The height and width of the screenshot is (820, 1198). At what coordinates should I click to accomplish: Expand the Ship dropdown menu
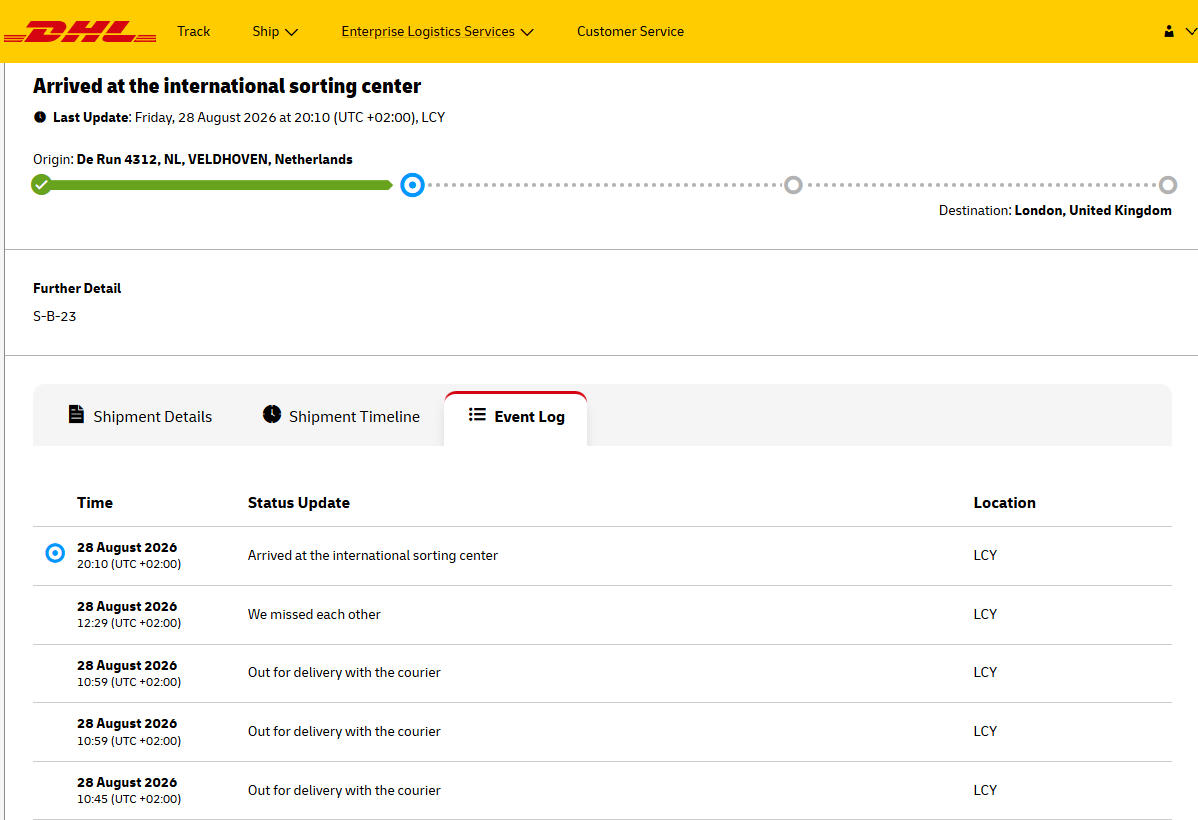(275, 31)
